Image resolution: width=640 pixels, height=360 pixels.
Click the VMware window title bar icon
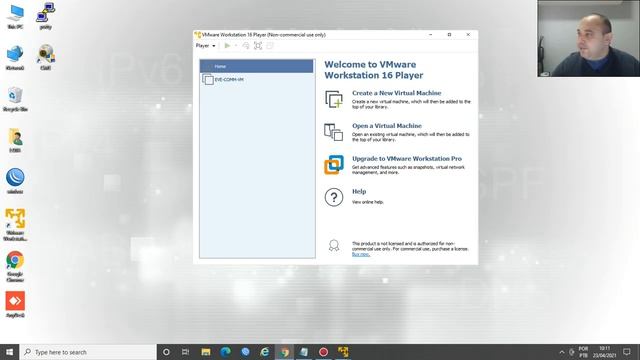point(198,35)
